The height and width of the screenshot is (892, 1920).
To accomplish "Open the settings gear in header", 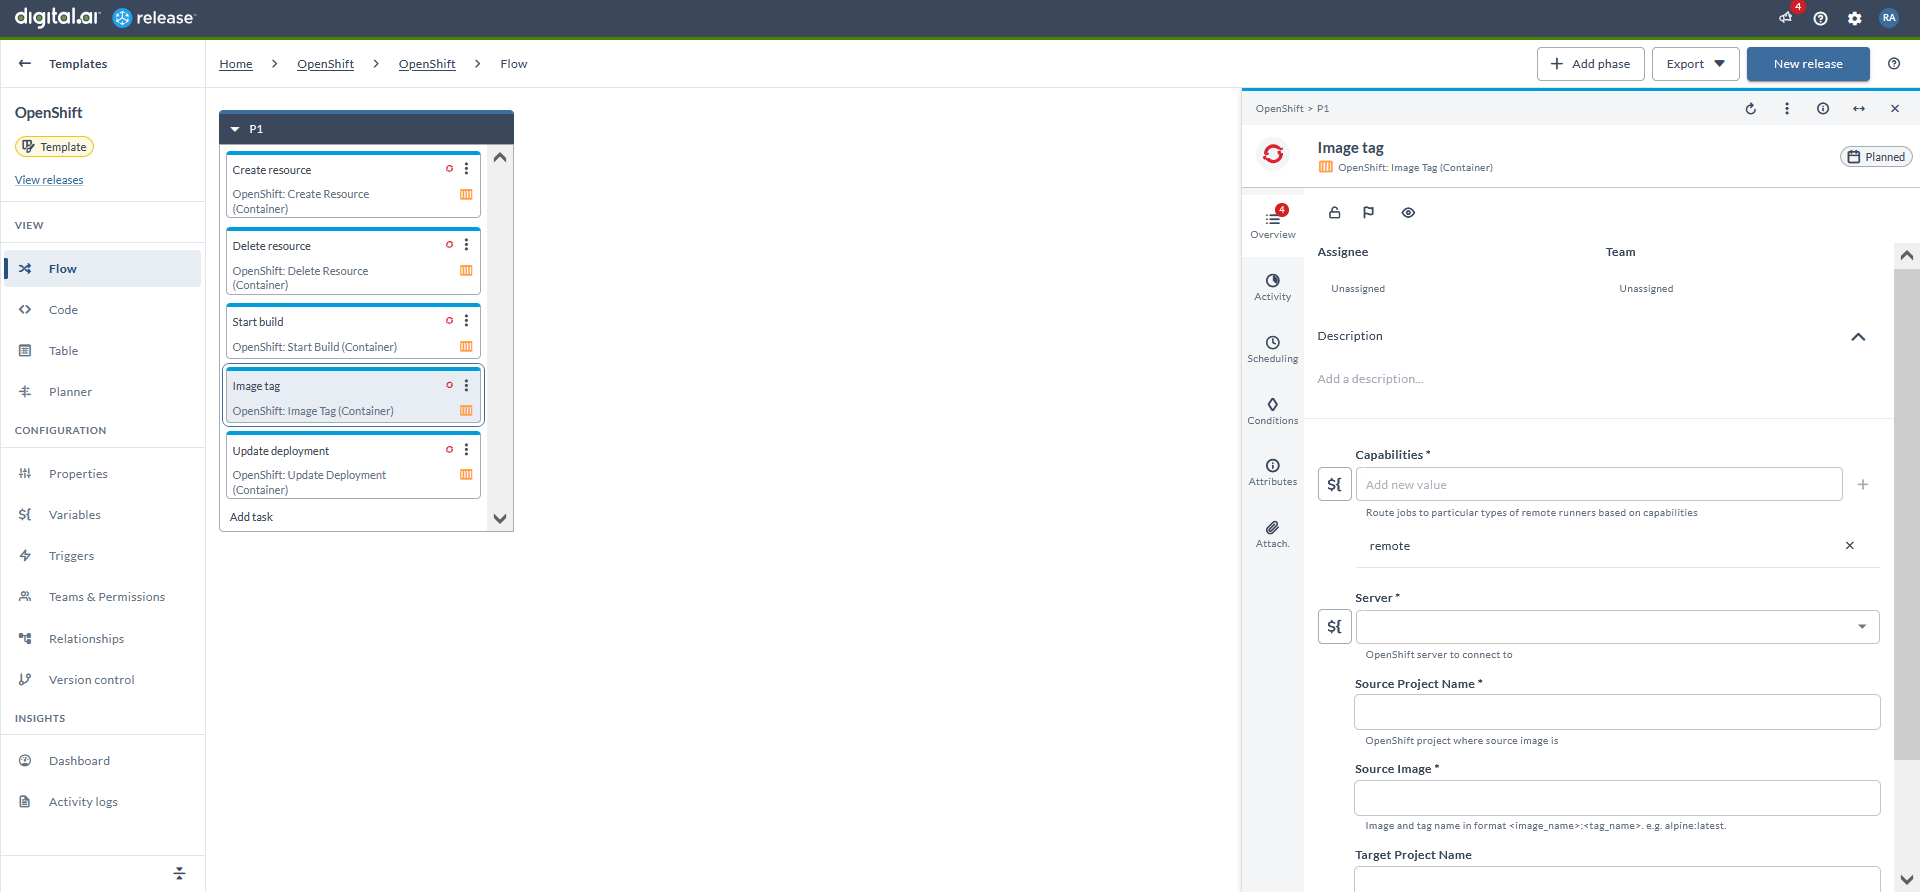I will pos(1854,18).
